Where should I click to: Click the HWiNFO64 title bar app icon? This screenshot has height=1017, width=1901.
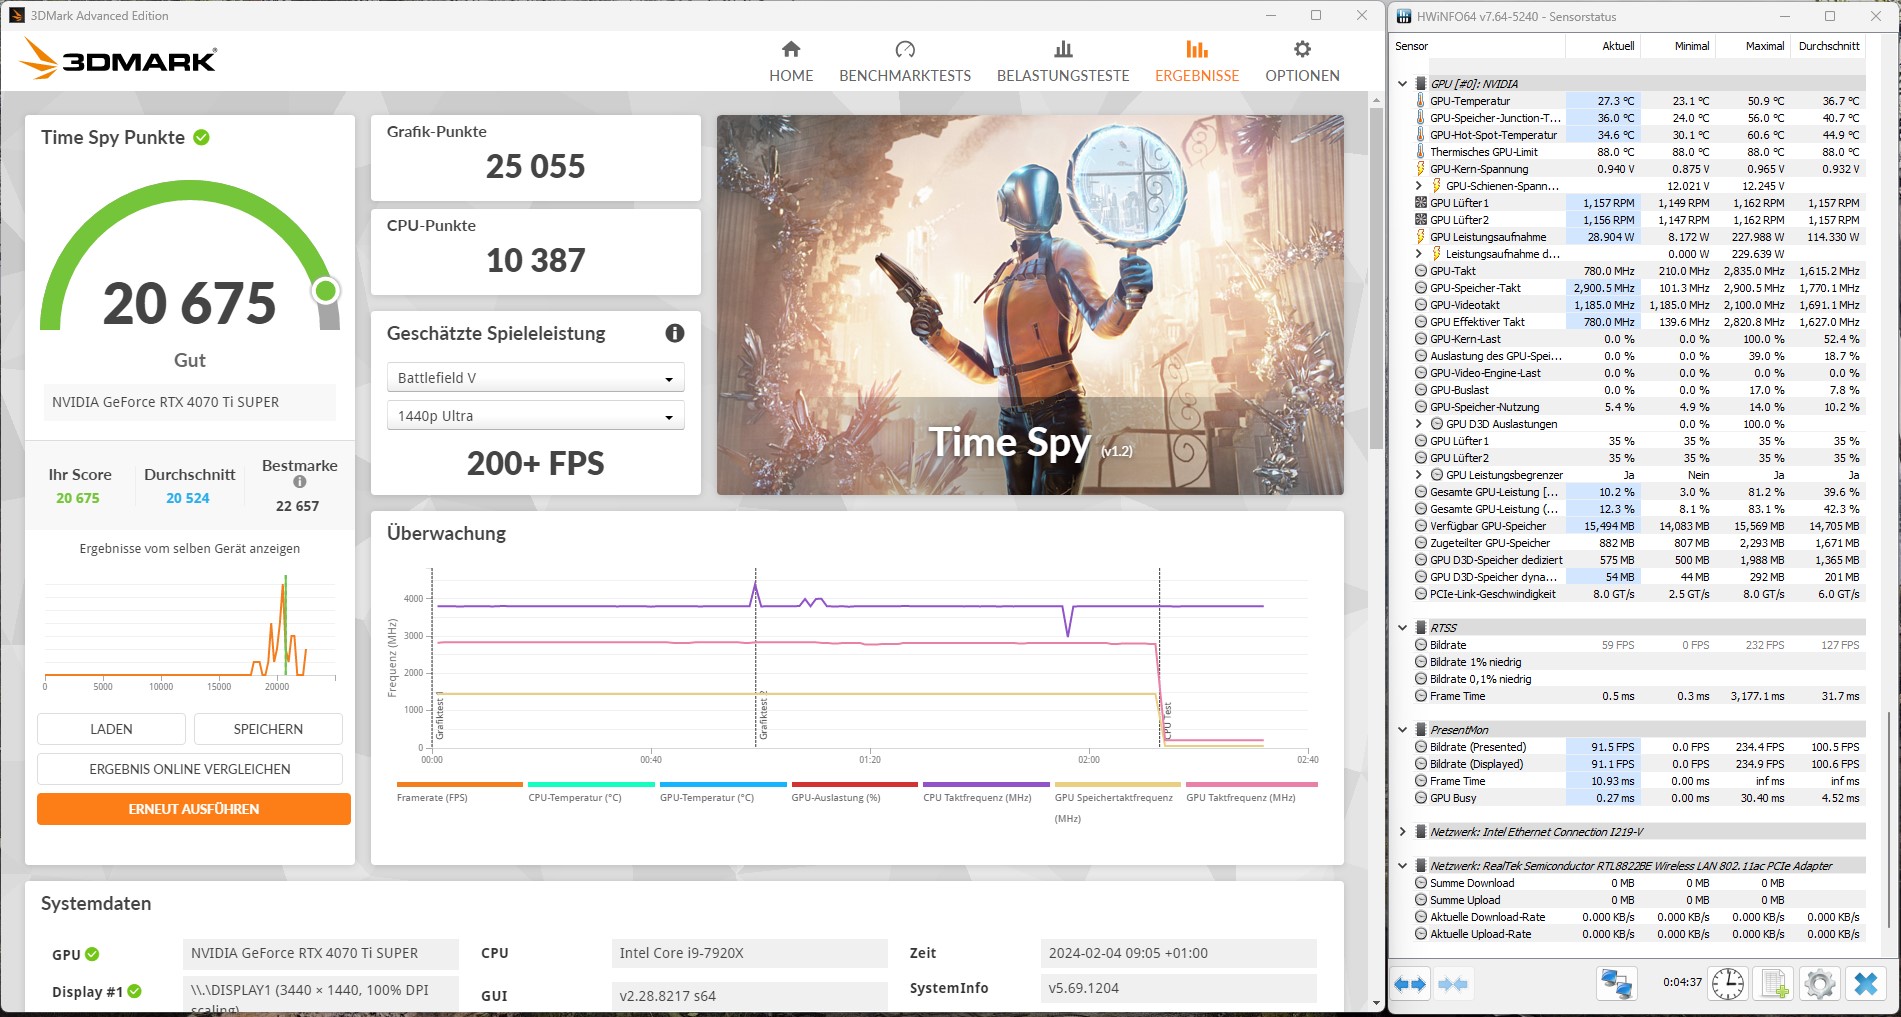[1404, 16]
